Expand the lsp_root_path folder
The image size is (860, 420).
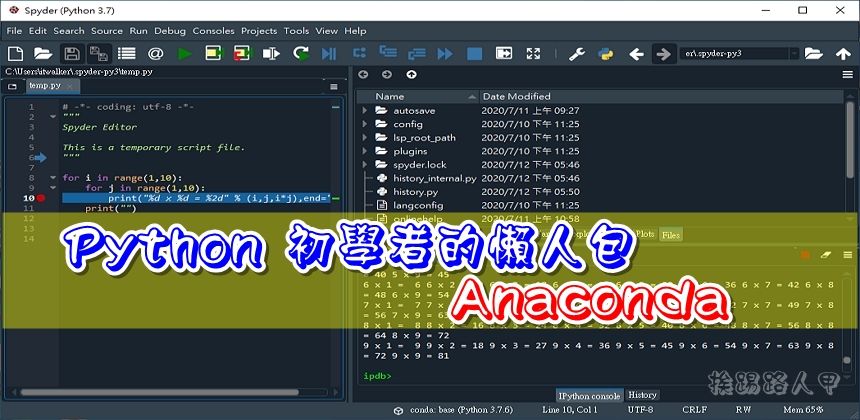click(x=365, y=138)
